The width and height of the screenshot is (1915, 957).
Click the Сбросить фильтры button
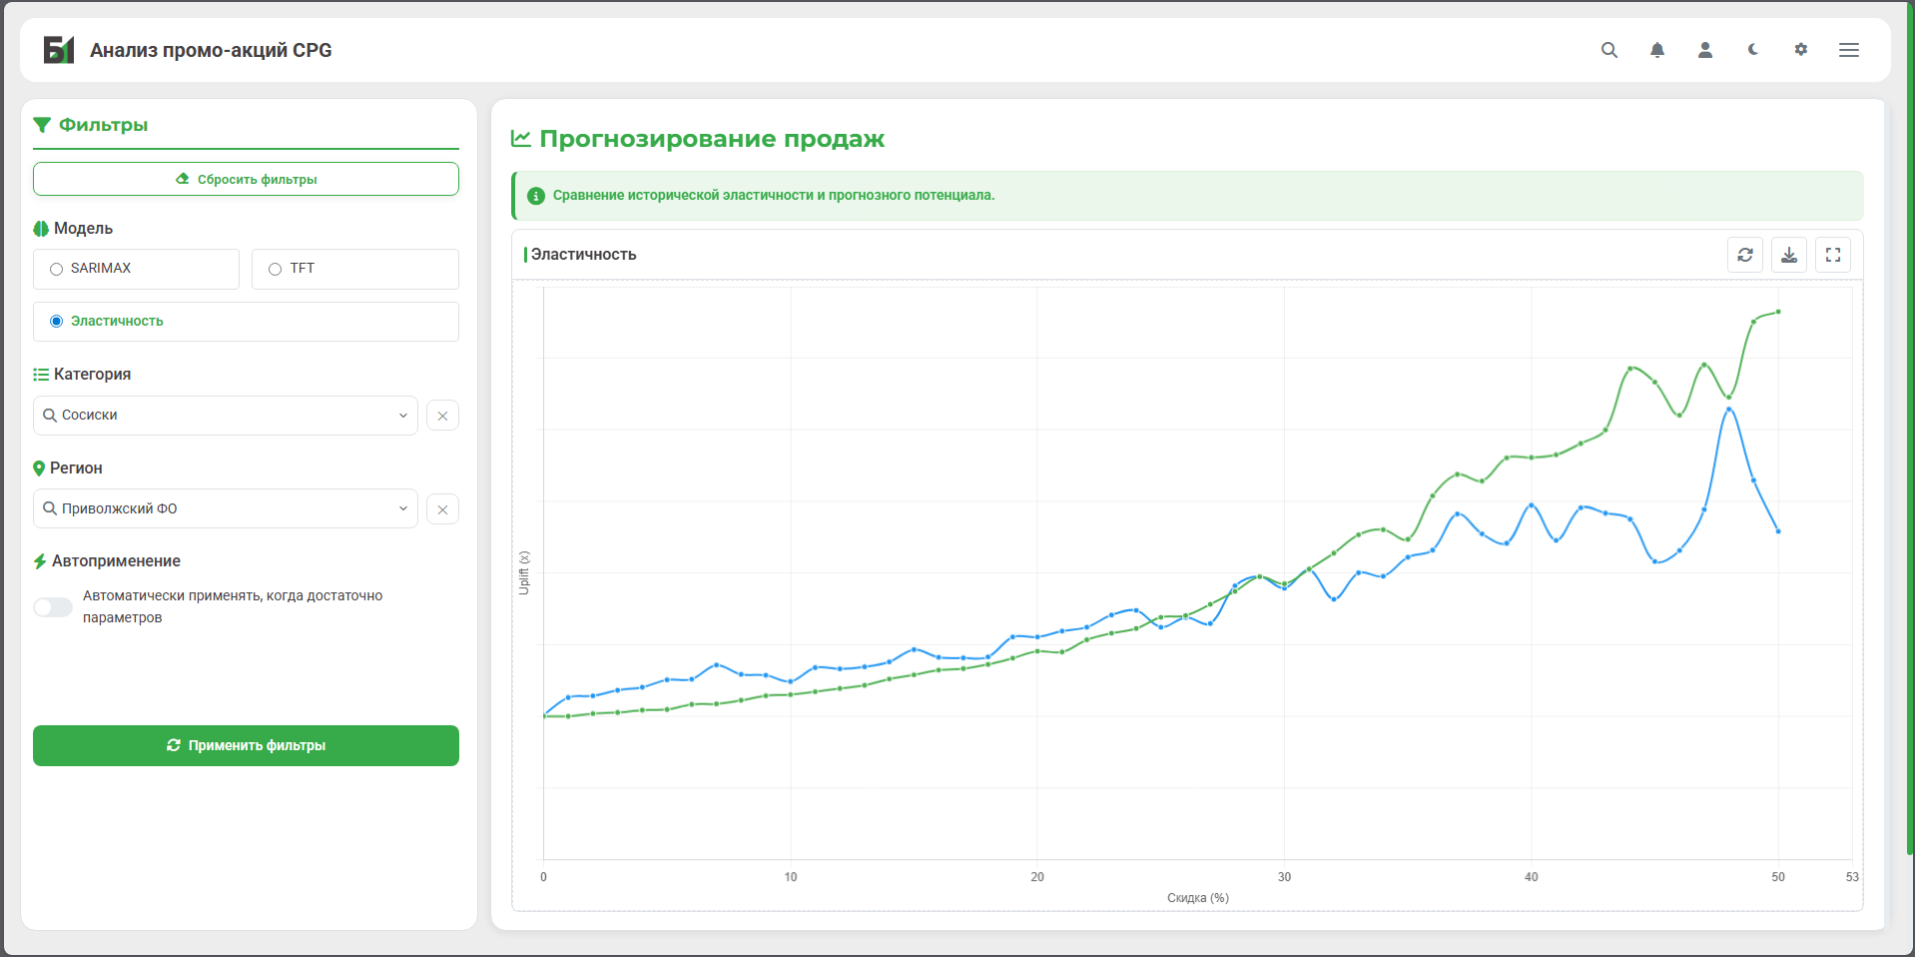pyautogui.click(x=246, y=179)
